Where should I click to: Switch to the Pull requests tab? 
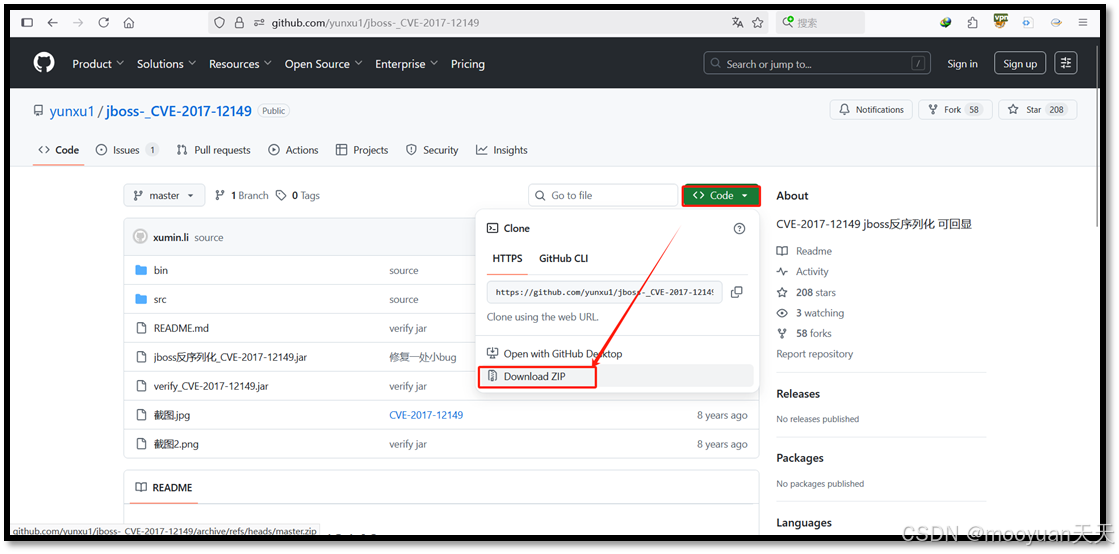(213, 150)
